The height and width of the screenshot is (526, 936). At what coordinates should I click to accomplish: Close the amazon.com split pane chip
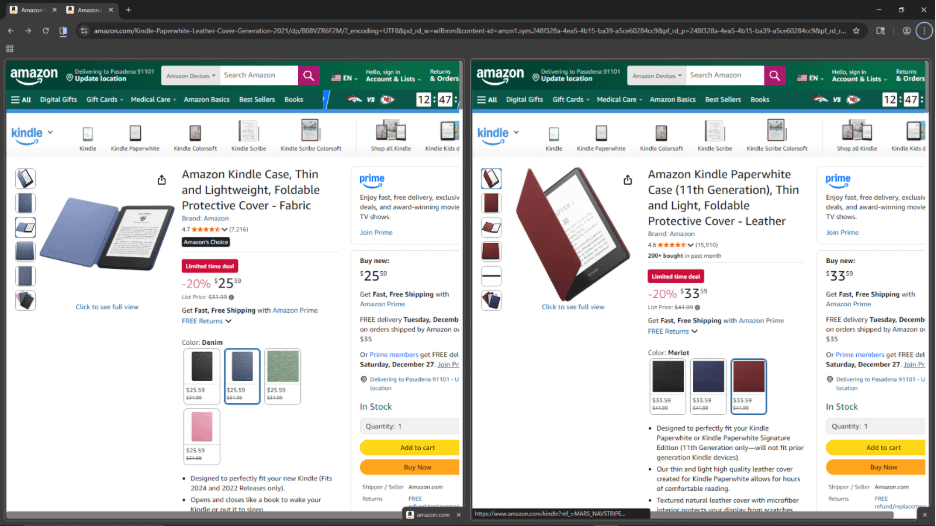pyautogui.click(x=458, y=515)
